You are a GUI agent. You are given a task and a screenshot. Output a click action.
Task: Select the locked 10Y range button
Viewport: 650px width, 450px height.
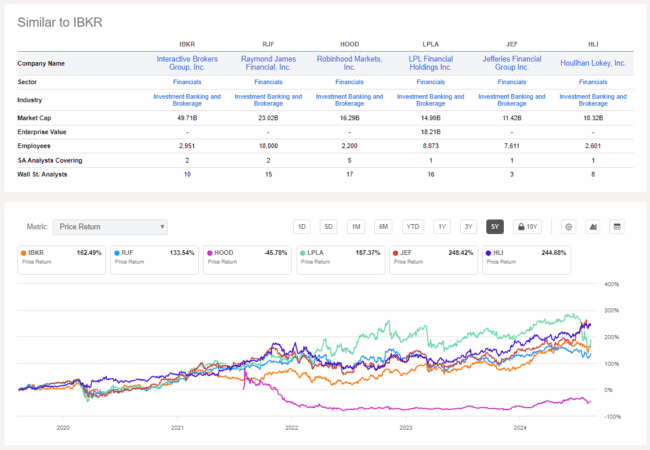pos(527,227)
